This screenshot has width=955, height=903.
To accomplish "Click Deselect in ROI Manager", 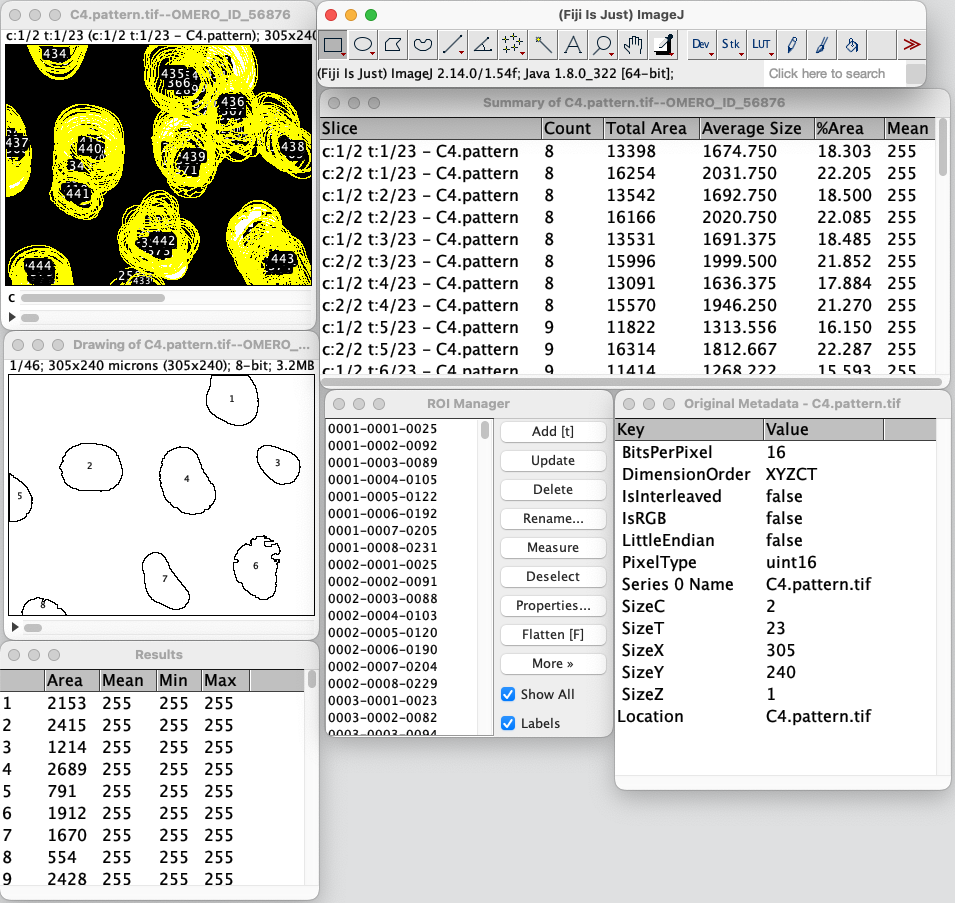I will point(553,577).
